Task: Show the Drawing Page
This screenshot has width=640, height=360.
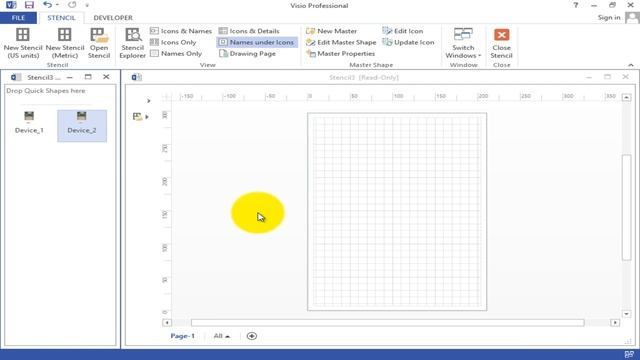Action: coord(247,53)
